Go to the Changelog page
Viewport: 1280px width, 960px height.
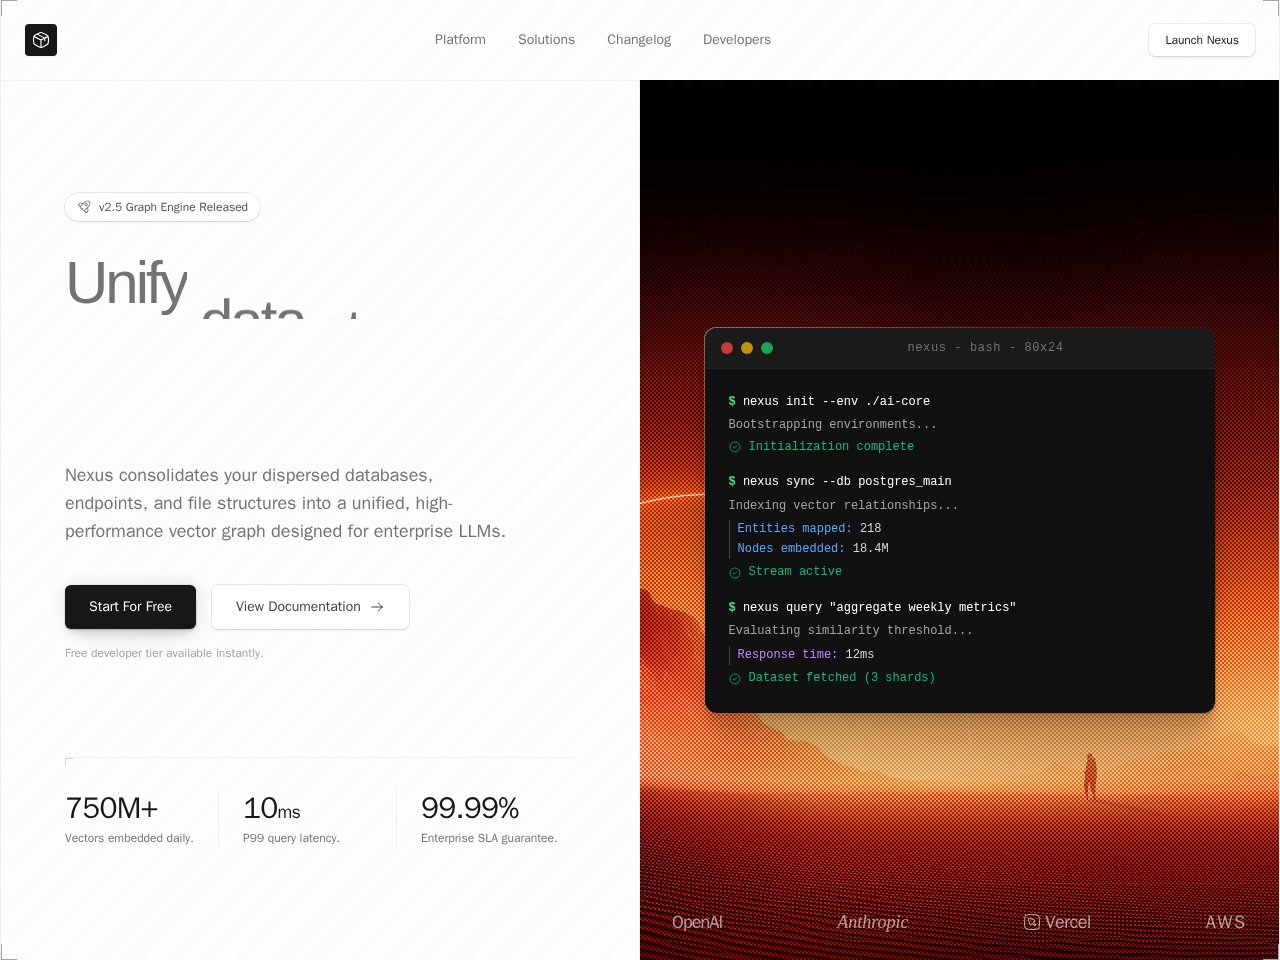(639, 40)
